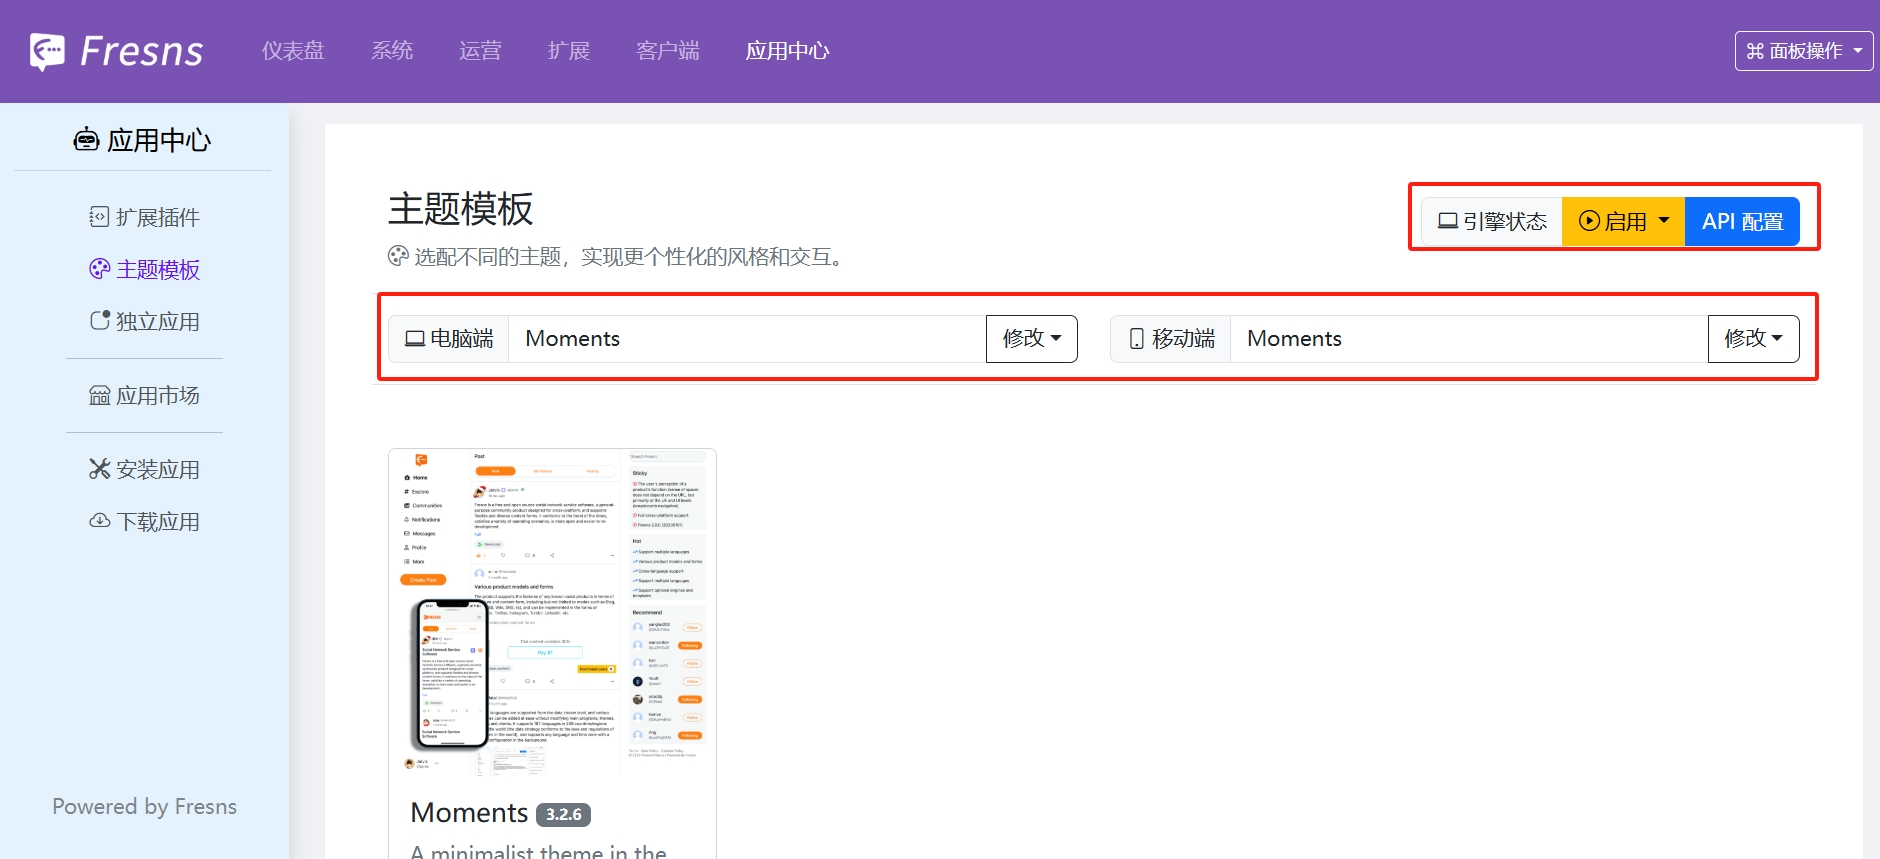Click the 移动端 Moments theme field
Screen dimensions: 1880x859
point(1469,339)
